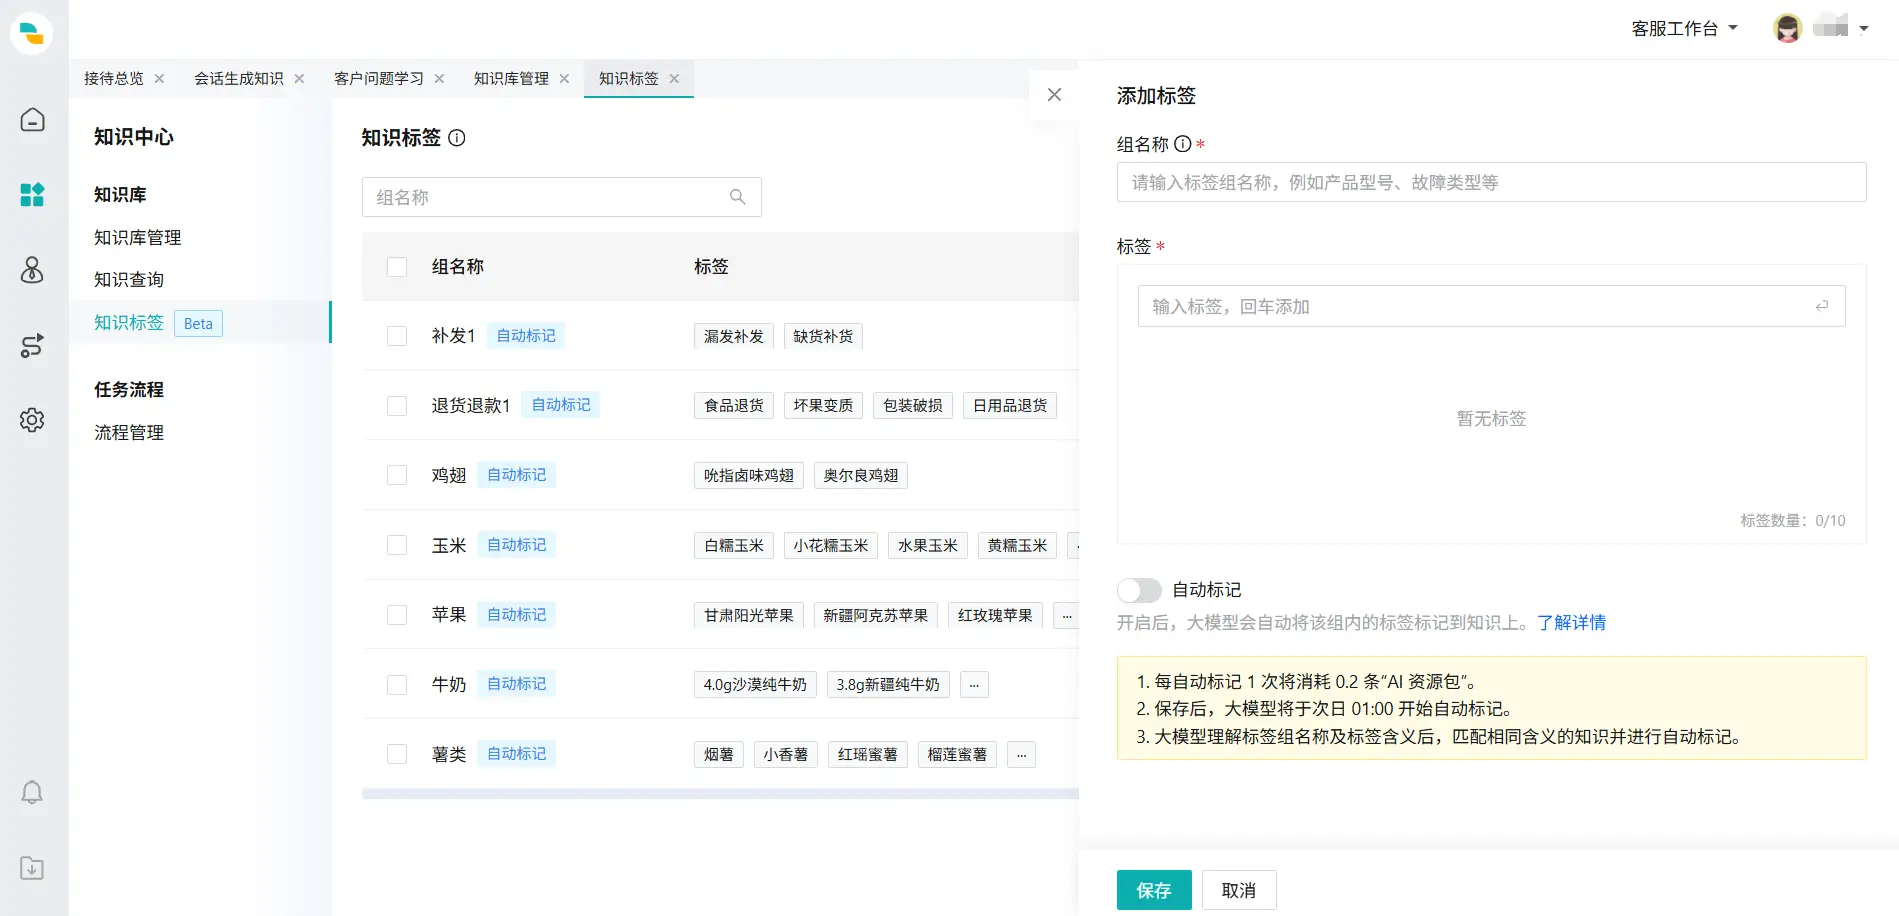Check the 玉米 row checkbox
The height and width of the screenshot is (916, 1899).
397,545
